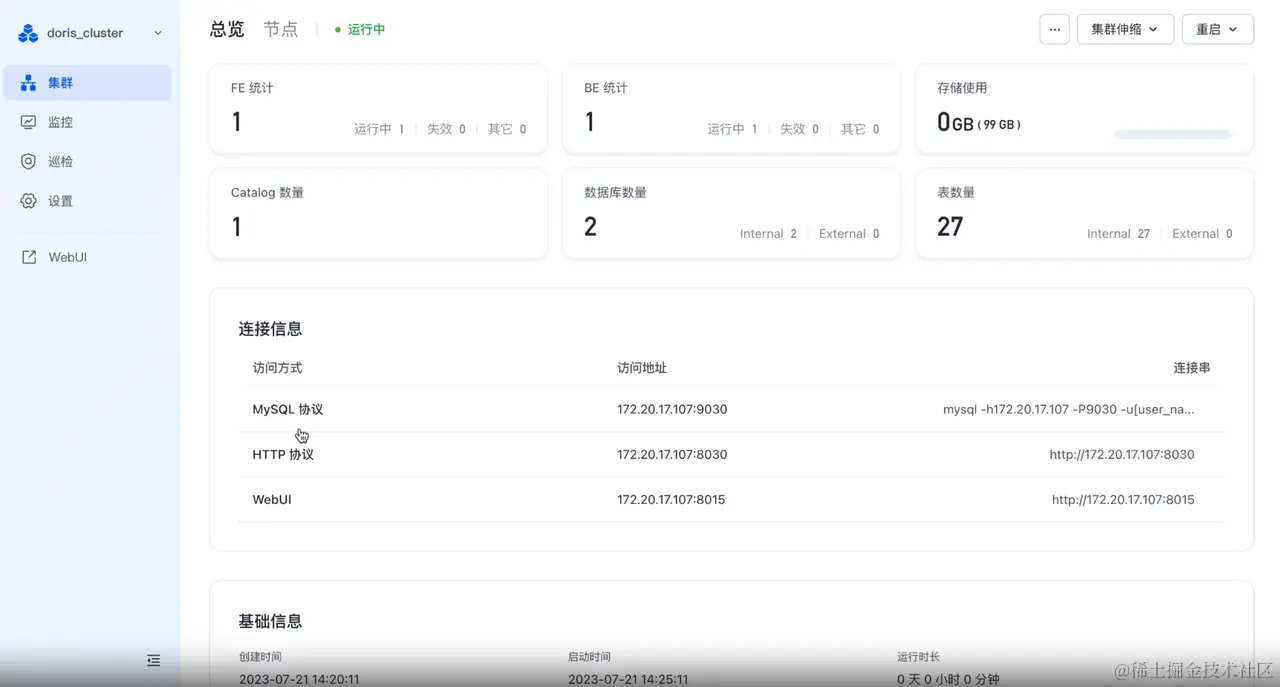Switch to the 总览 tab
This screenshot has width=1280, height=687.
227,29
